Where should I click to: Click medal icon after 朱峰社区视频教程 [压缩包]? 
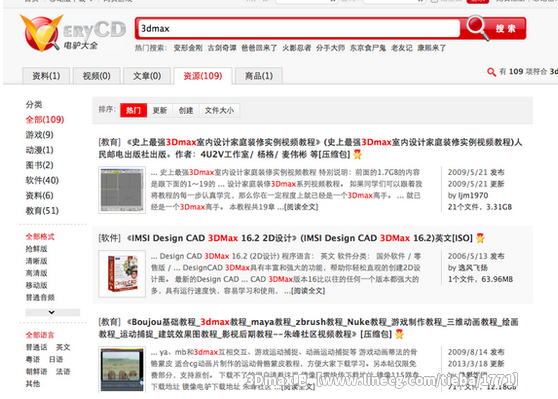coord(399,334)
